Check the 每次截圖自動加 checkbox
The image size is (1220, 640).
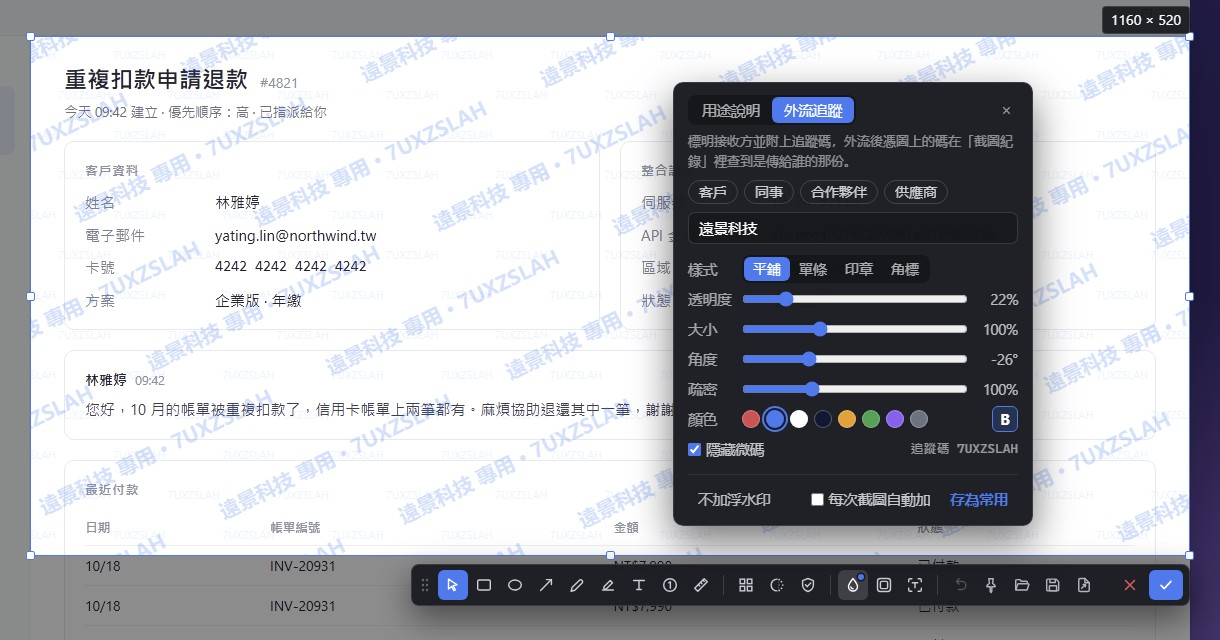point(817,500)
